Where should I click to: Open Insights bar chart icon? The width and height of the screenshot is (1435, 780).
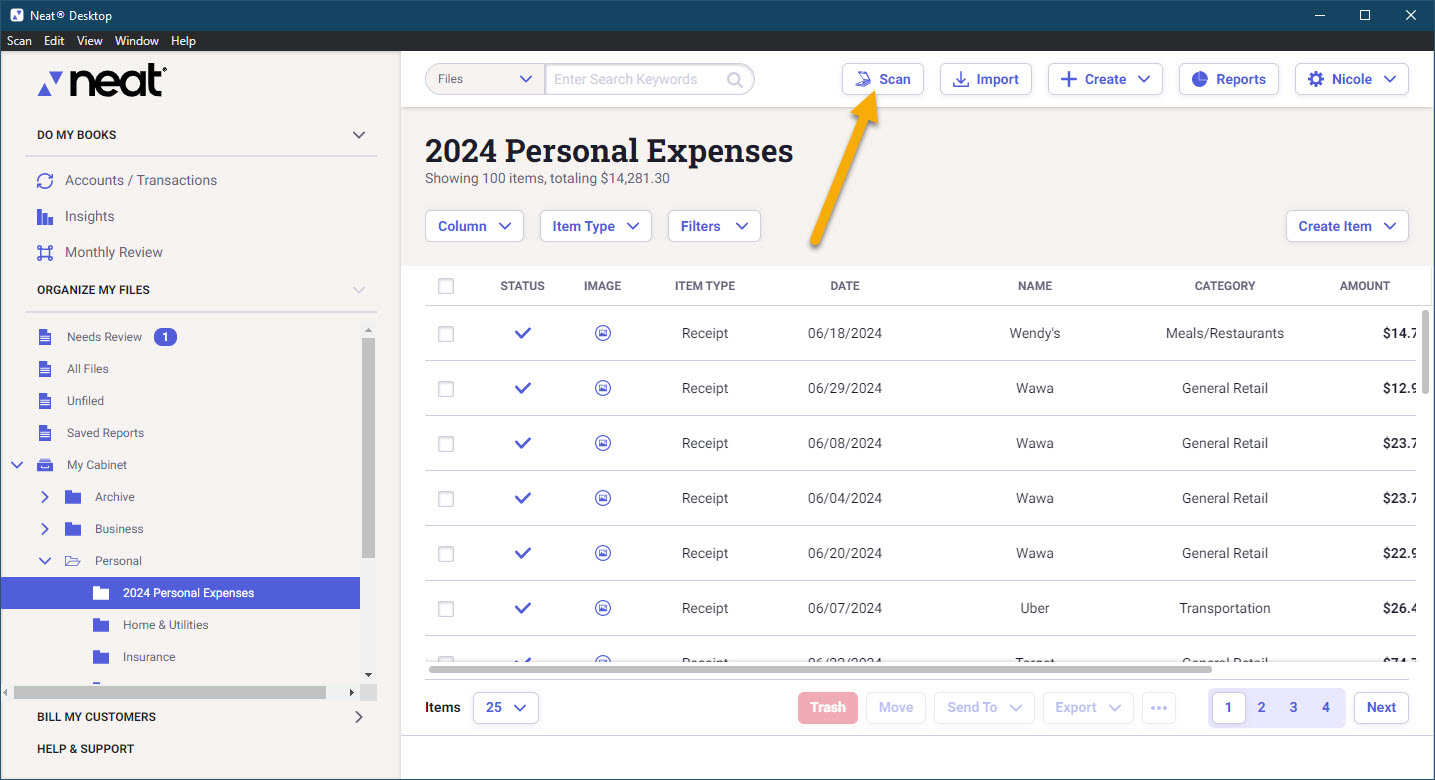point(44,217)
